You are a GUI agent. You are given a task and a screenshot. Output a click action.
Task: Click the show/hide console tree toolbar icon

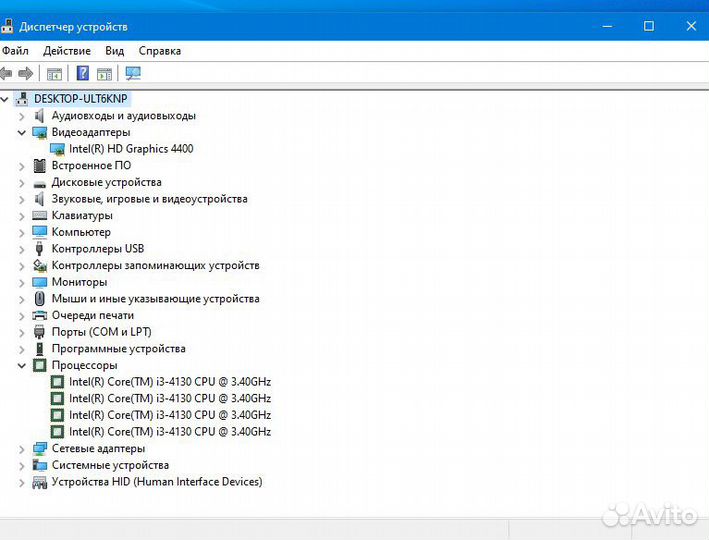coord(55,73)
